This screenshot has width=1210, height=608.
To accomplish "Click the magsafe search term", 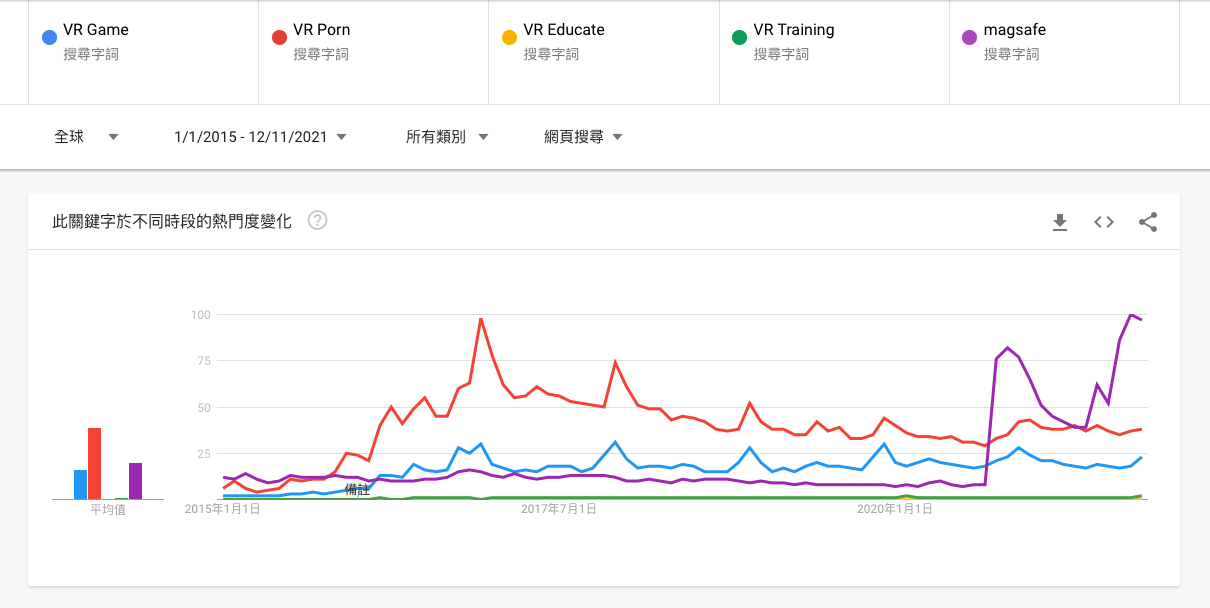I will point(1014,30).
